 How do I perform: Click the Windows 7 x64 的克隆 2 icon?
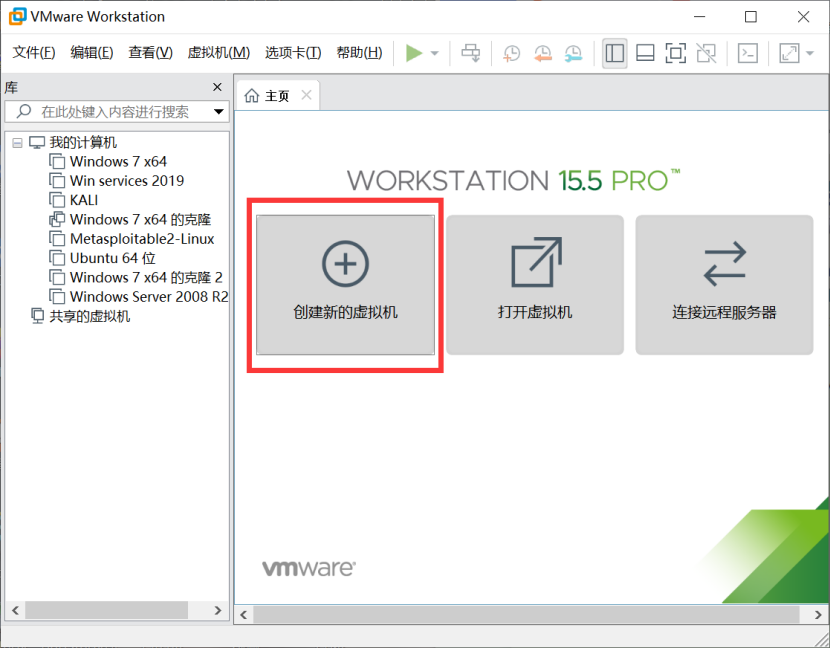click(57, 277)
